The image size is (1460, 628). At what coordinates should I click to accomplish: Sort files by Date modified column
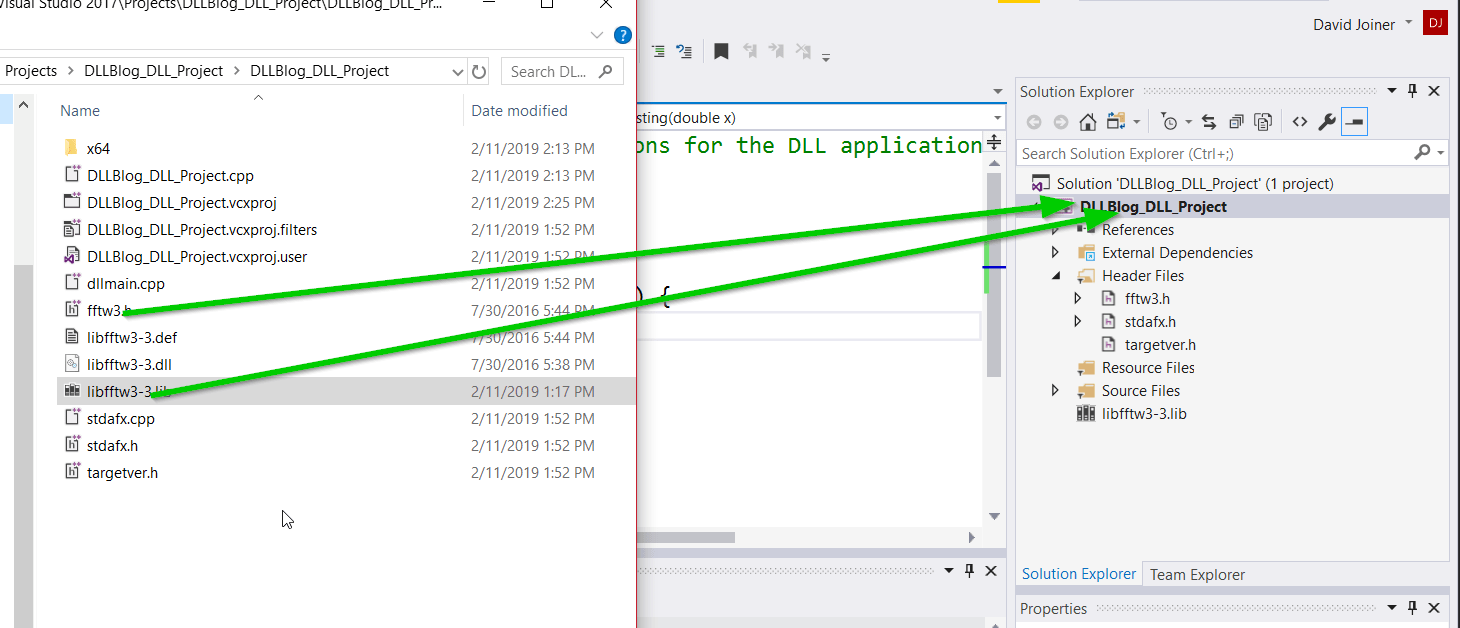point(520,111)
